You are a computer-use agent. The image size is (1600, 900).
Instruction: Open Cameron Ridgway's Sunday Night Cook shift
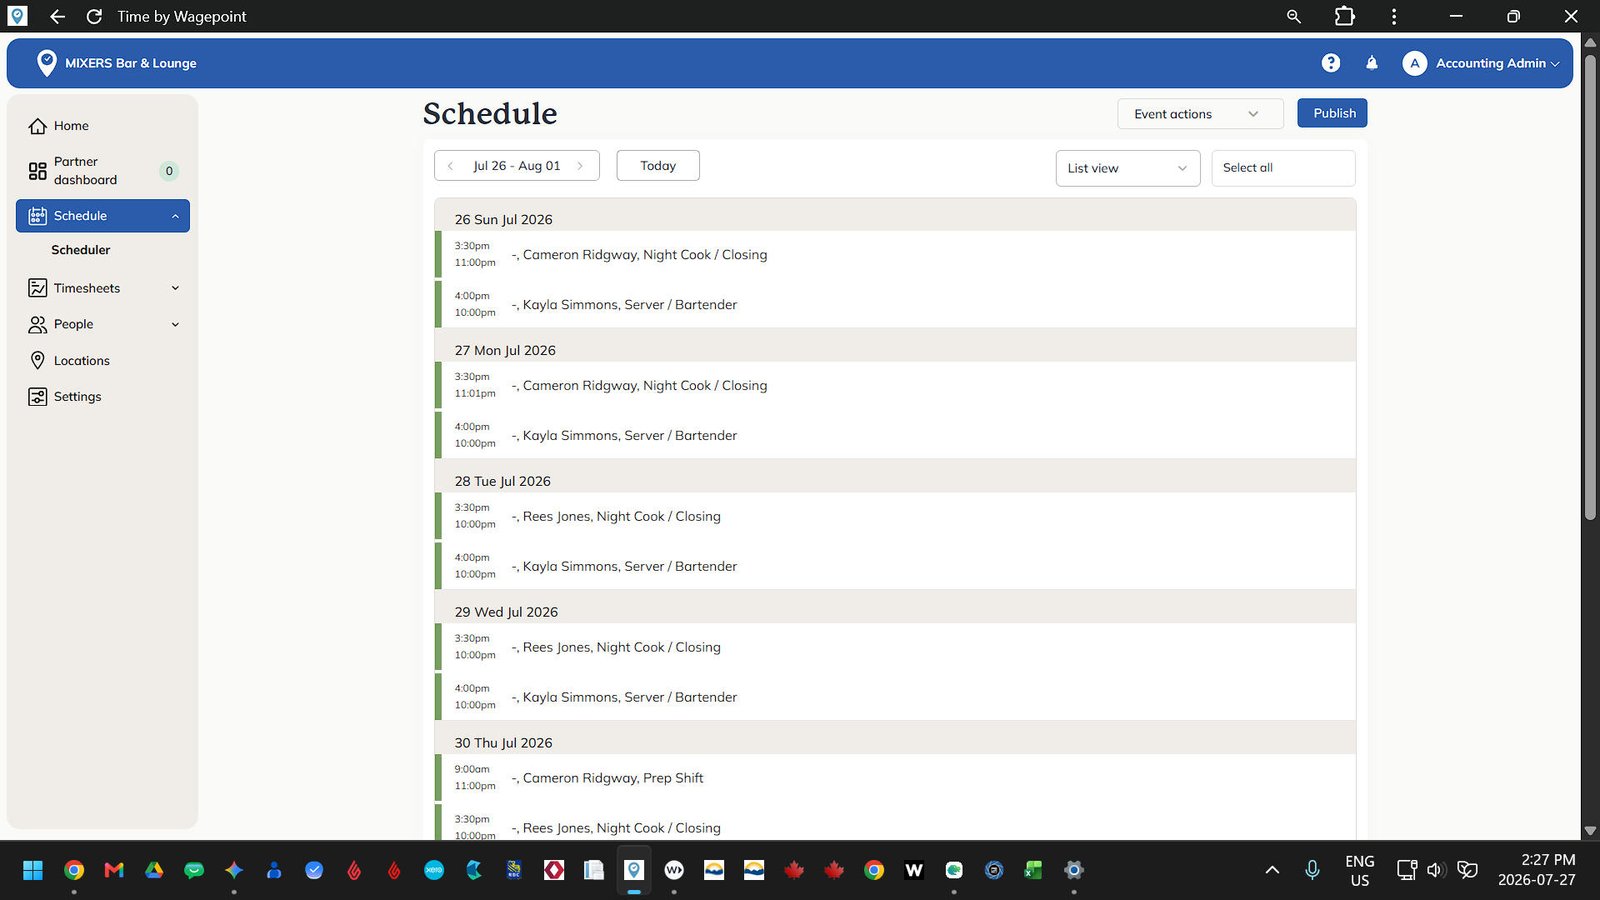click(895, 254)
